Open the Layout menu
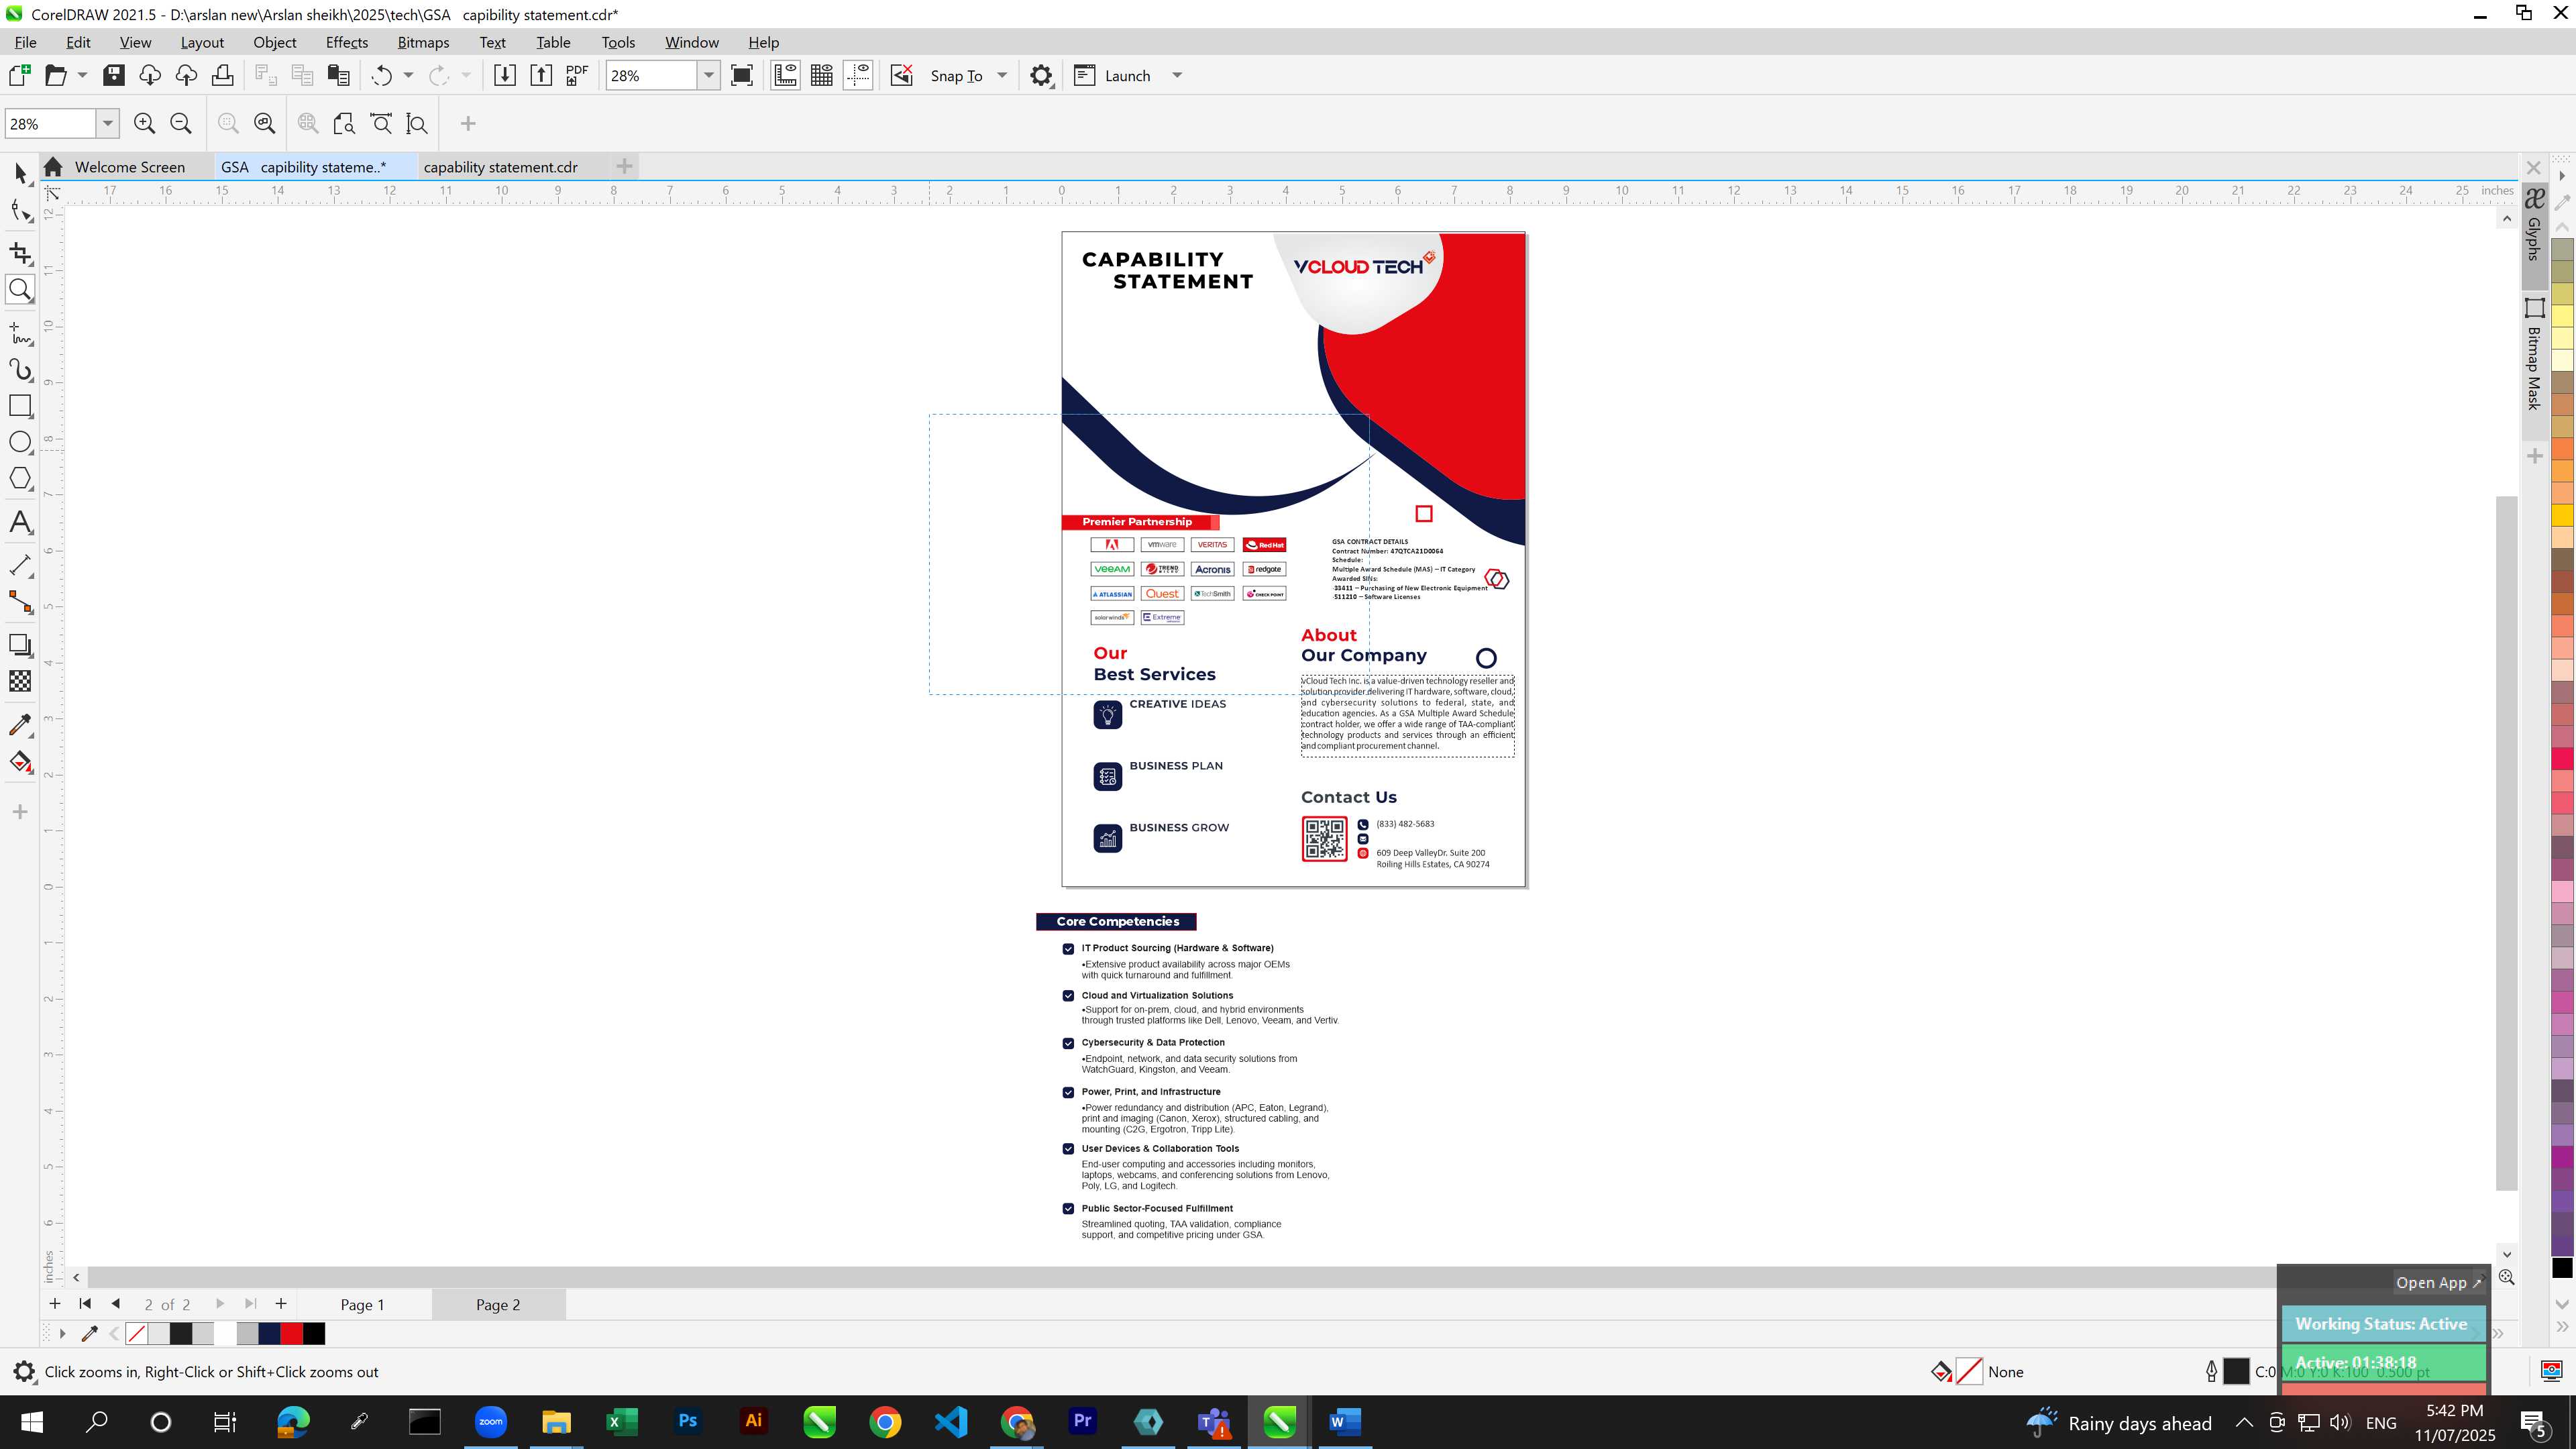The width and height of the screenshot is (2576, 1449). [x=202, y=42]
